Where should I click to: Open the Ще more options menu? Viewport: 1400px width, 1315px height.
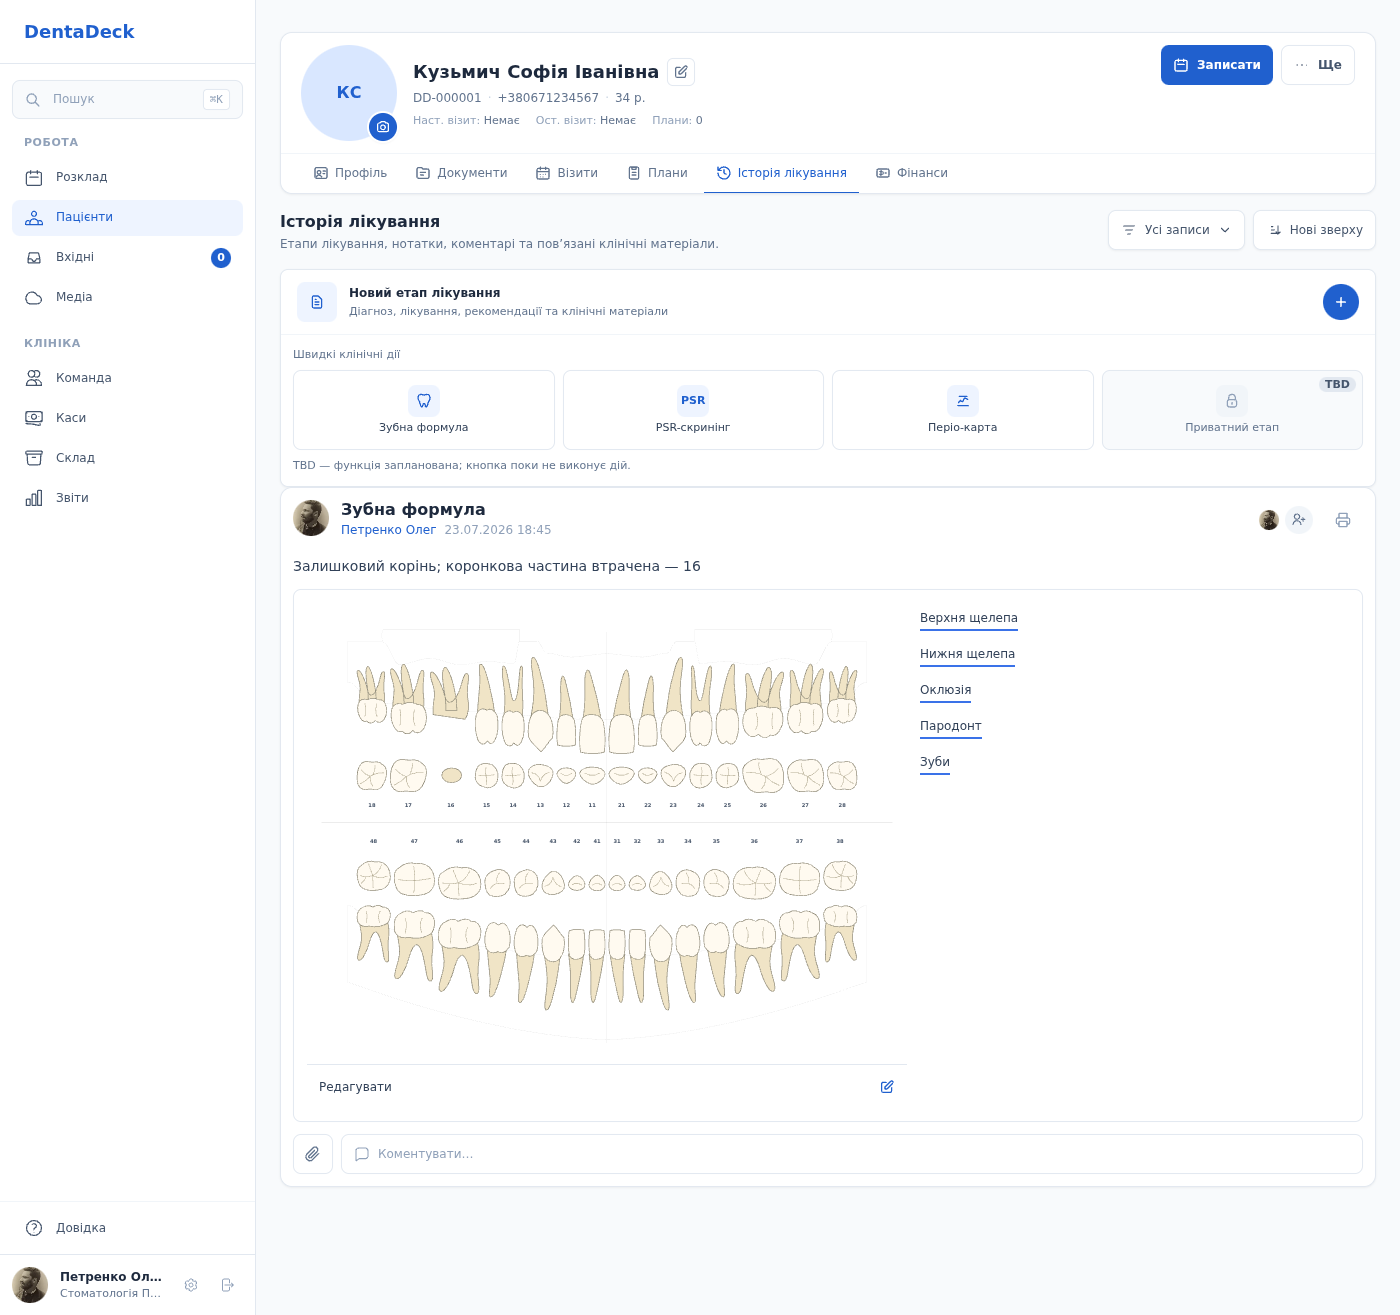1318,65
